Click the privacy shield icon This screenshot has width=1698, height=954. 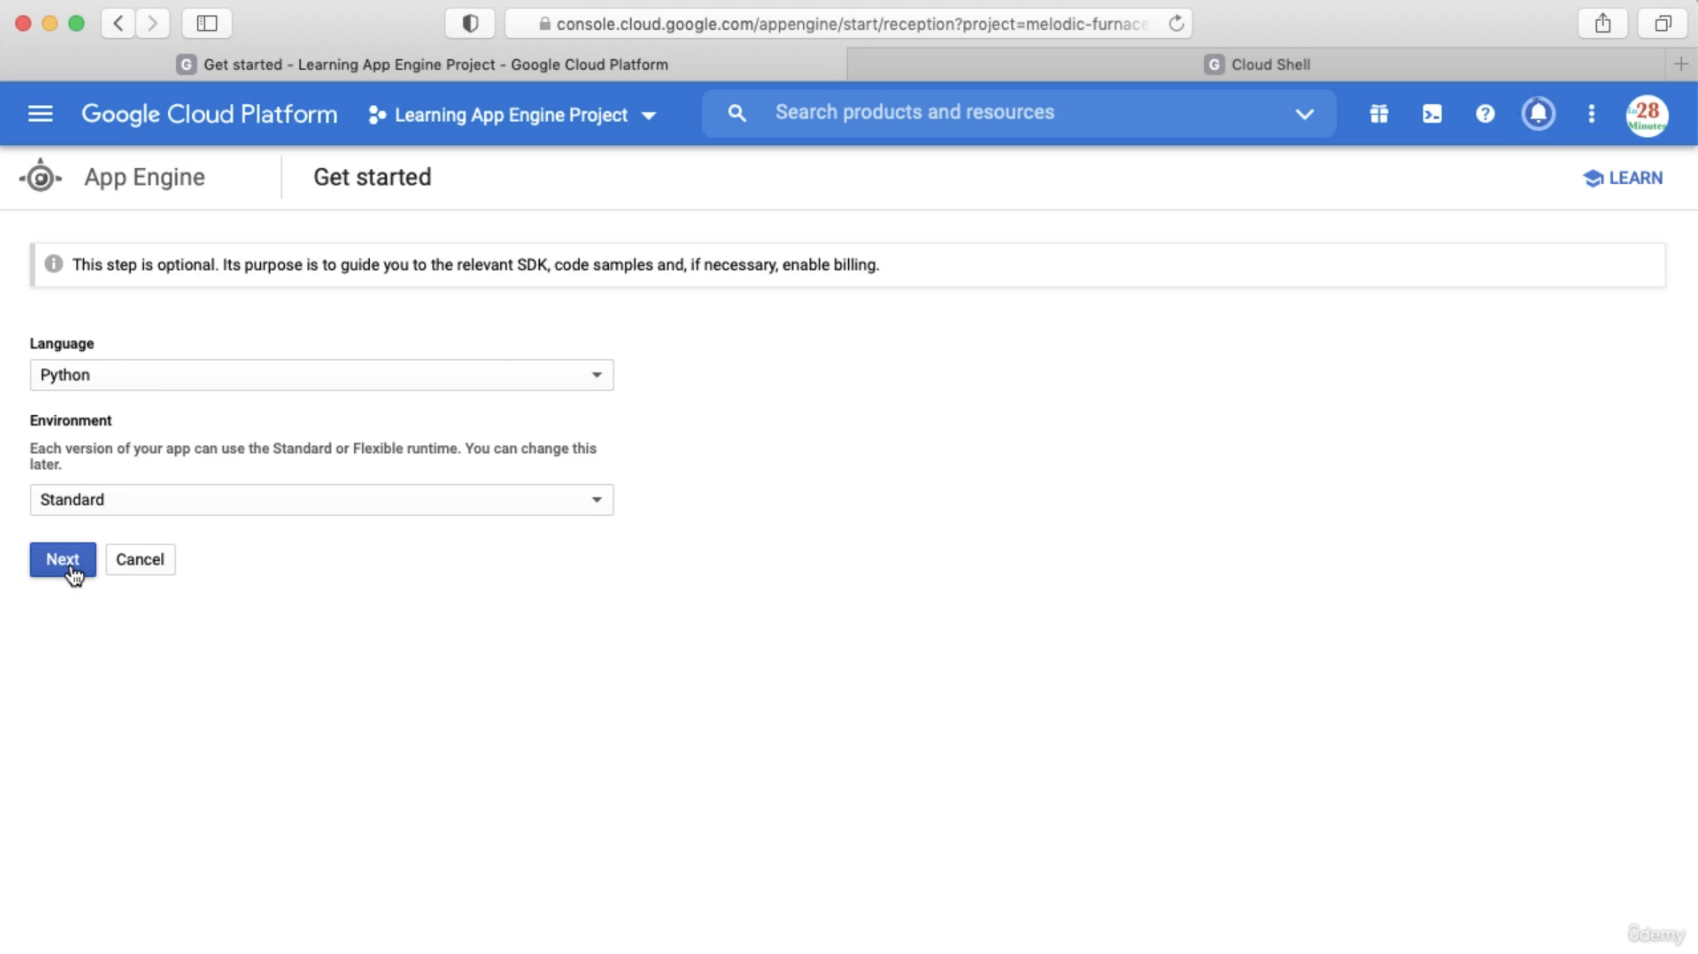pyautogui.click(x=470, y=23)
